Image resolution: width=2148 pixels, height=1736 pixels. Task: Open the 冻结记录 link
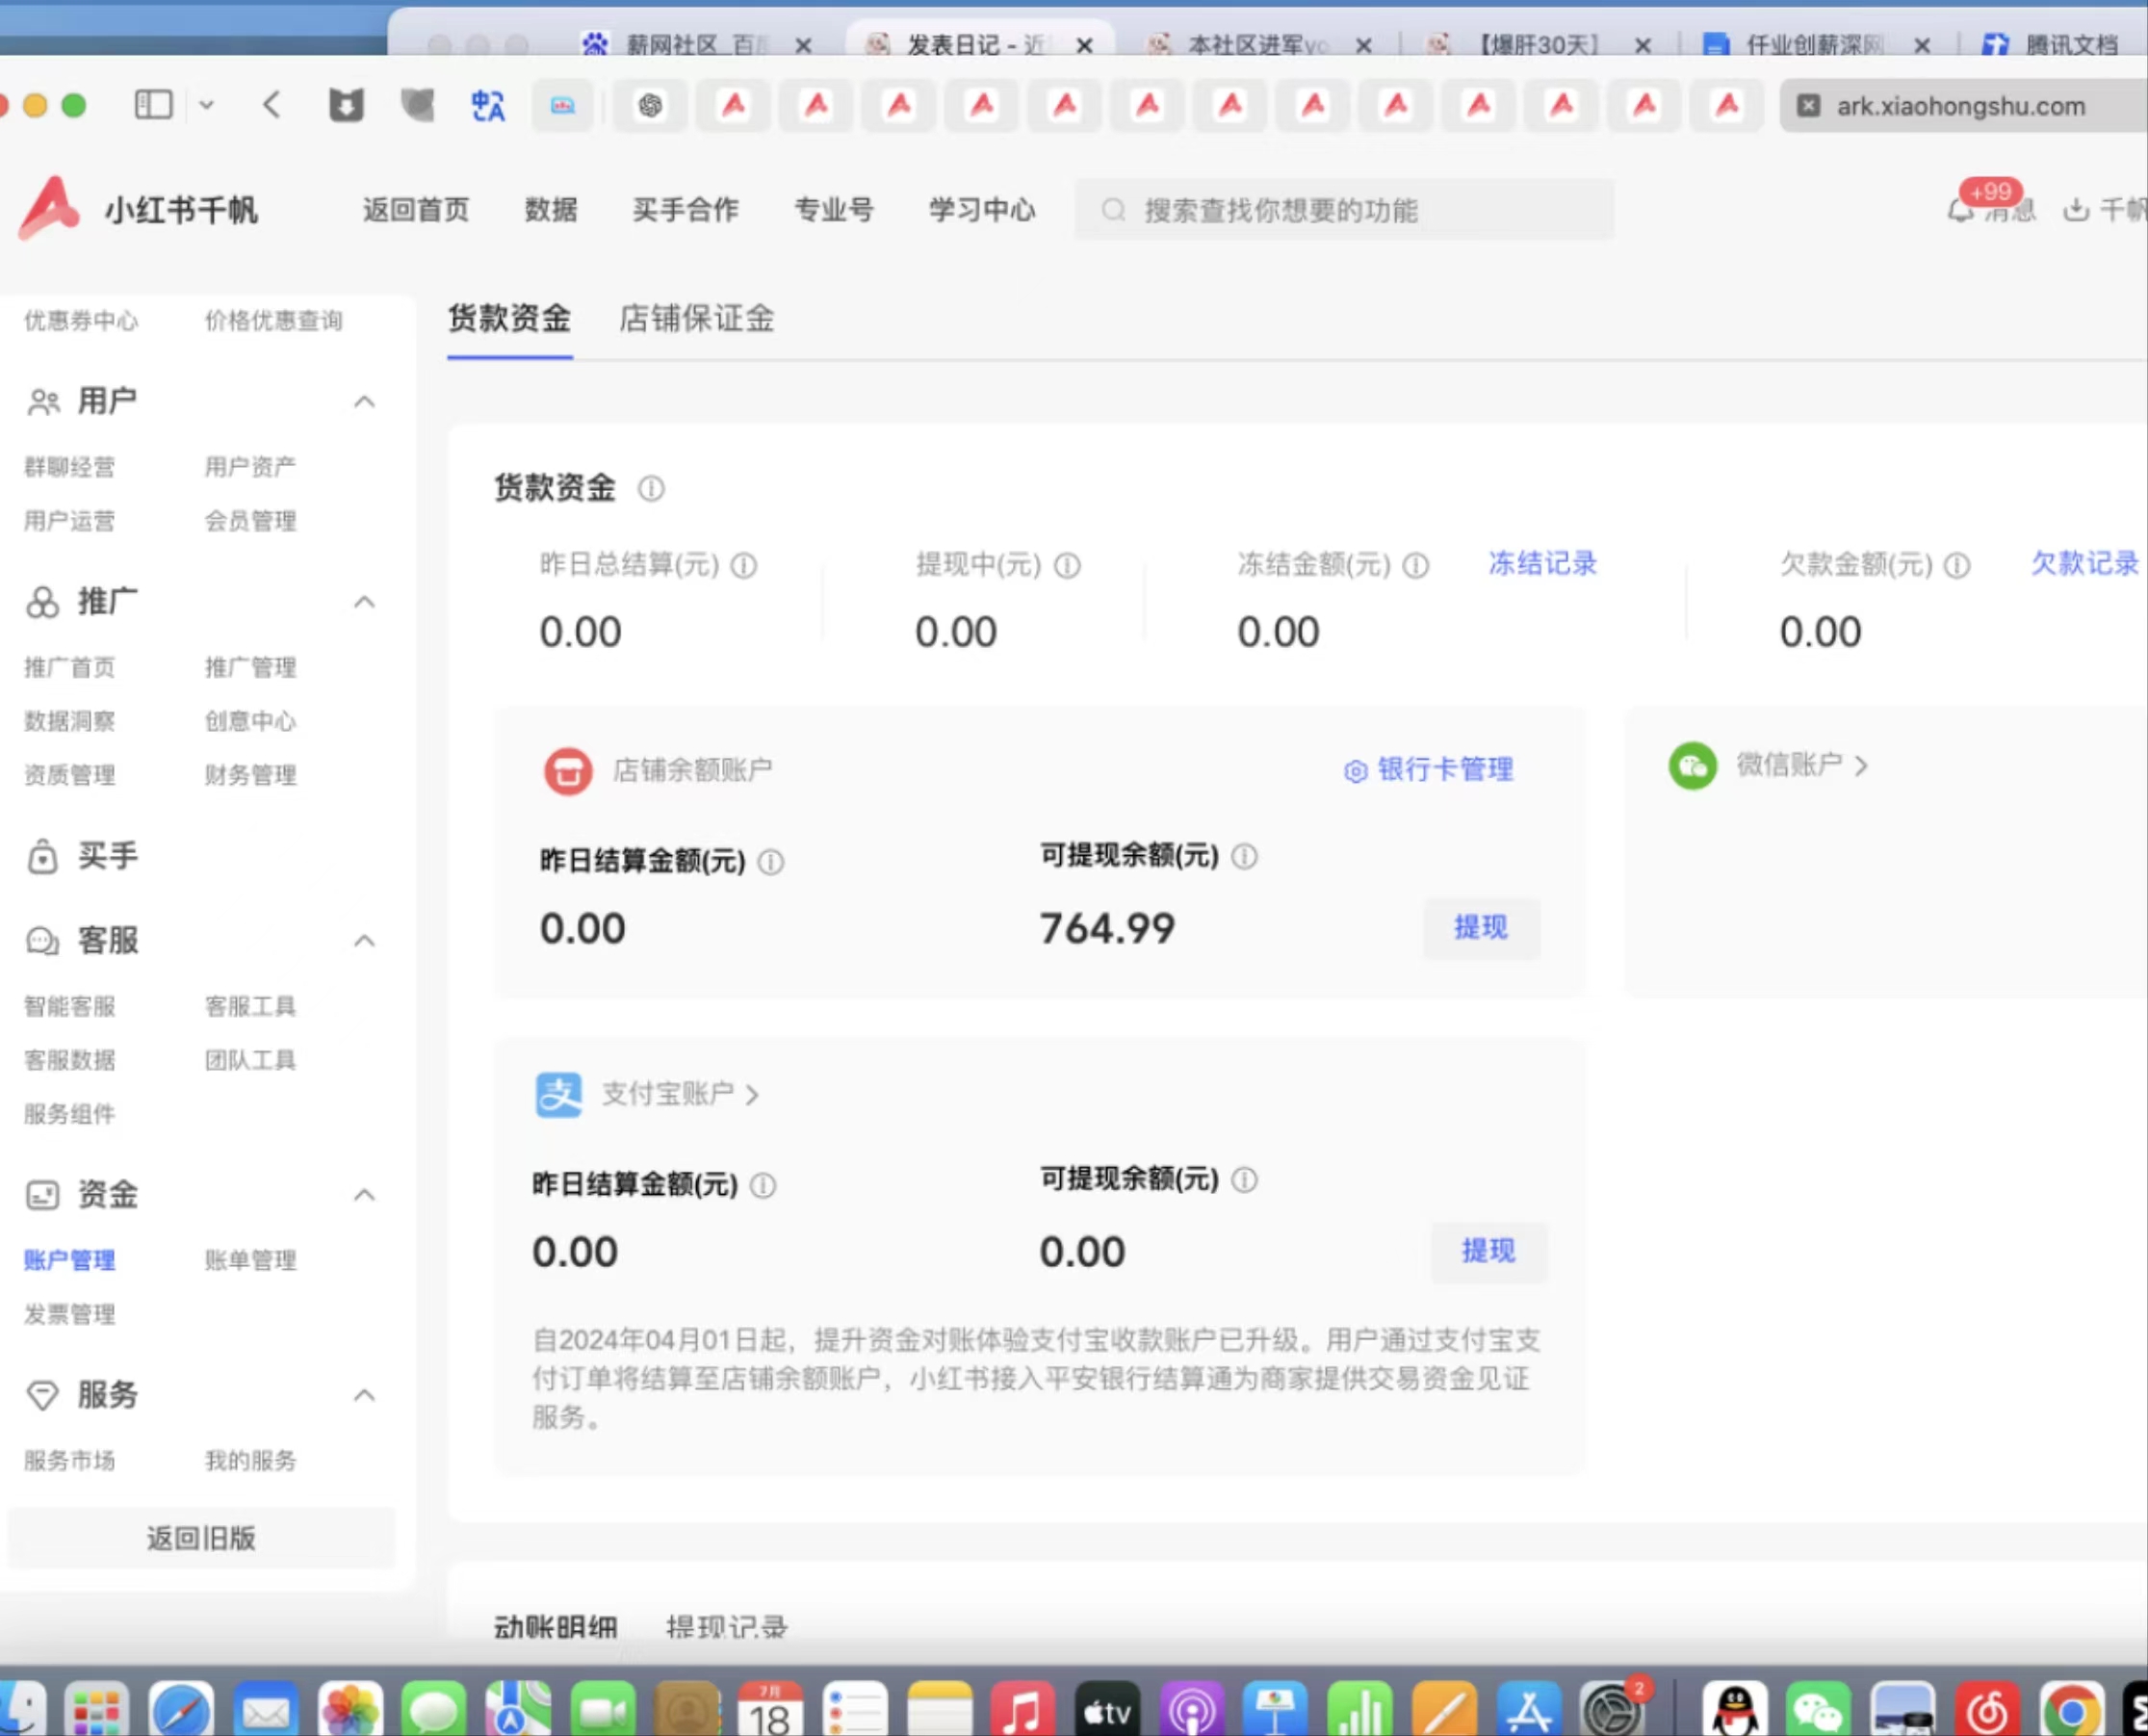1542,563
